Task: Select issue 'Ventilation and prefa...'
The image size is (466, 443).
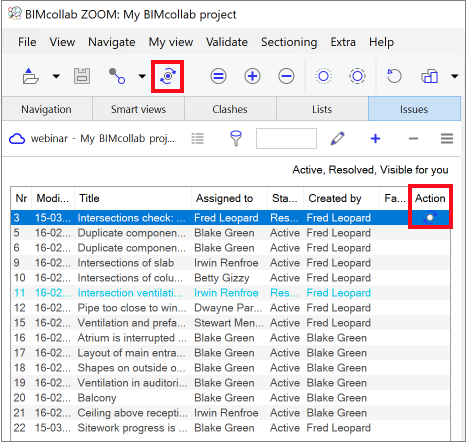Action: [230, 323]
